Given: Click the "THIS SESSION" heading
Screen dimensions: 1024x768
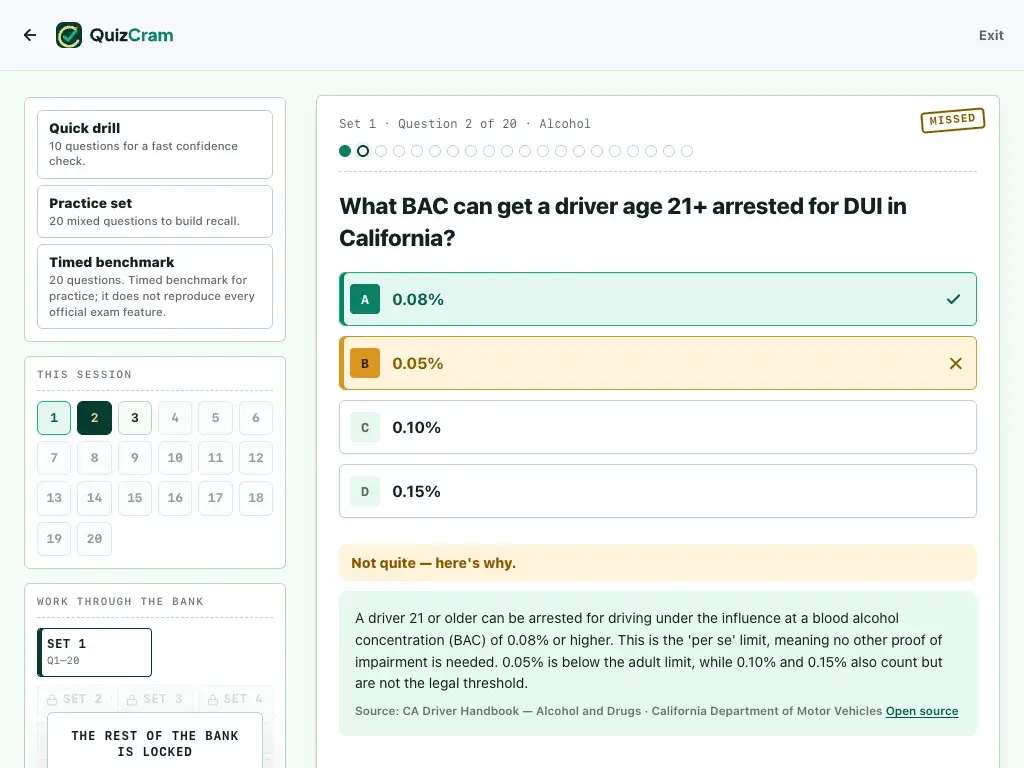Looking at the screenshot, I should click(x=84, y=375).
